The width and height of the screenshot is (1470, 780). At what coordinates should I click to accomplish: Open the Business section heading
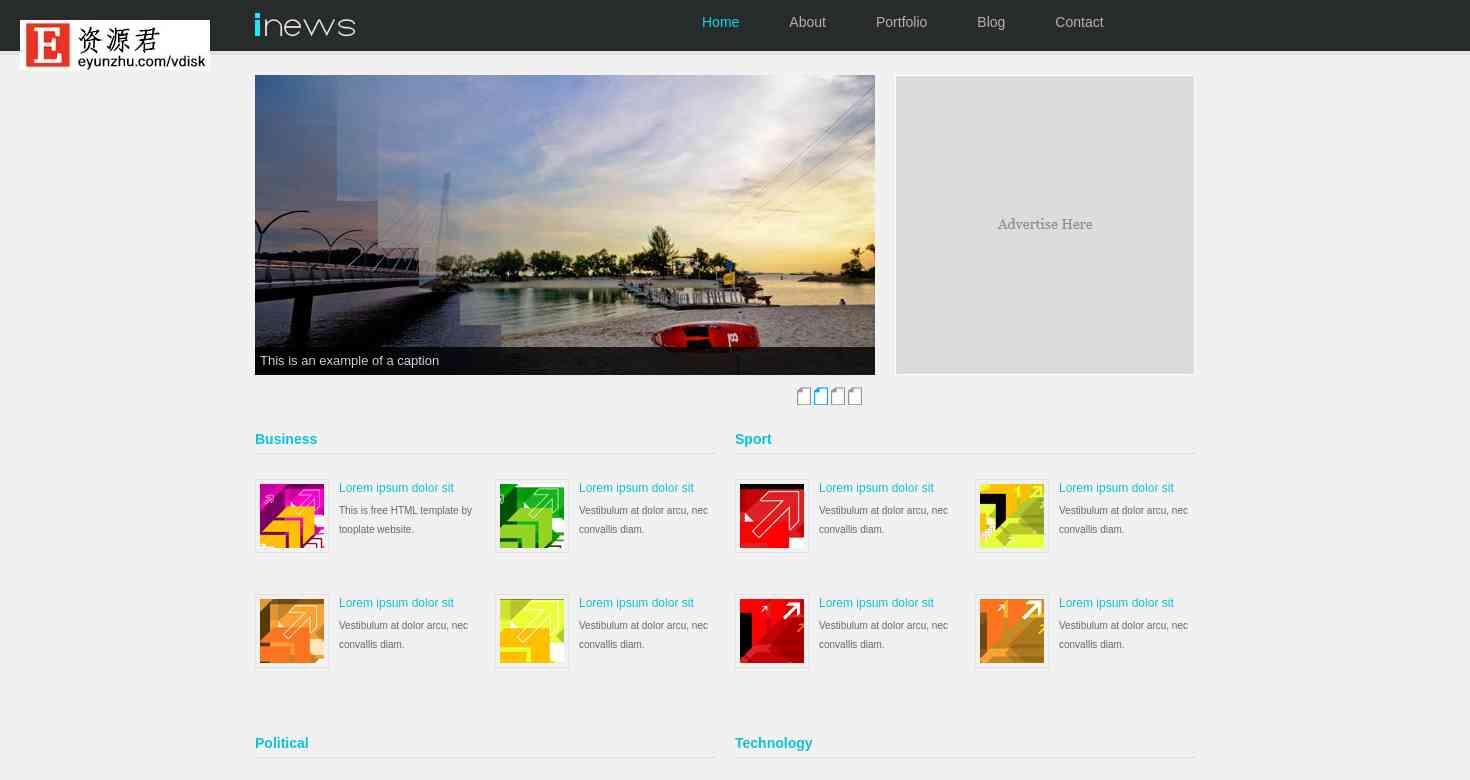[x=286, y=439]
